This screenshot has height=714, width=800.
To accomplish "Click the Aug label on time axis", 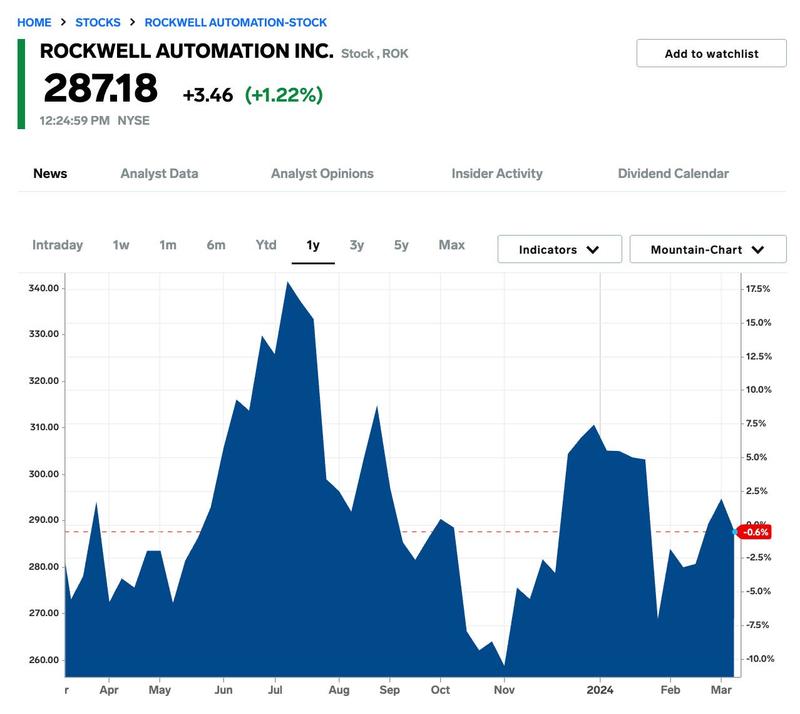I will point(339,690).
